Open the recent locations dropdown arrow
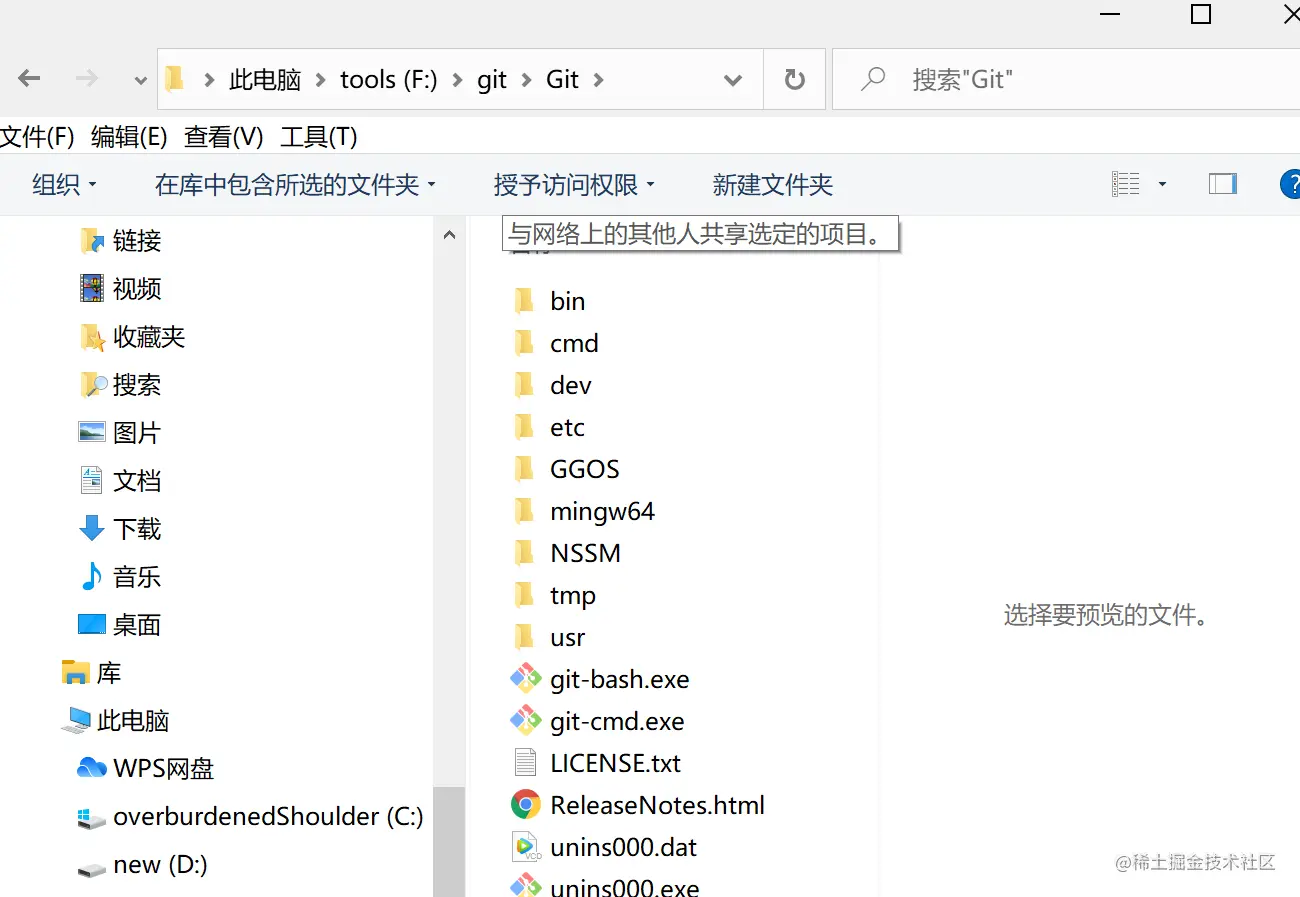 [x=141, y=80]
